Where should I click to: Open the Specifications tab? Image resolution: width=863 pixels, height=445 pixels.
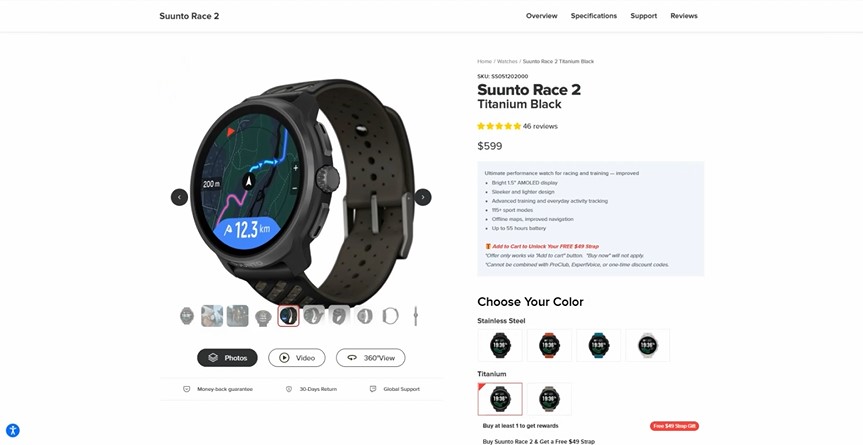594,16
